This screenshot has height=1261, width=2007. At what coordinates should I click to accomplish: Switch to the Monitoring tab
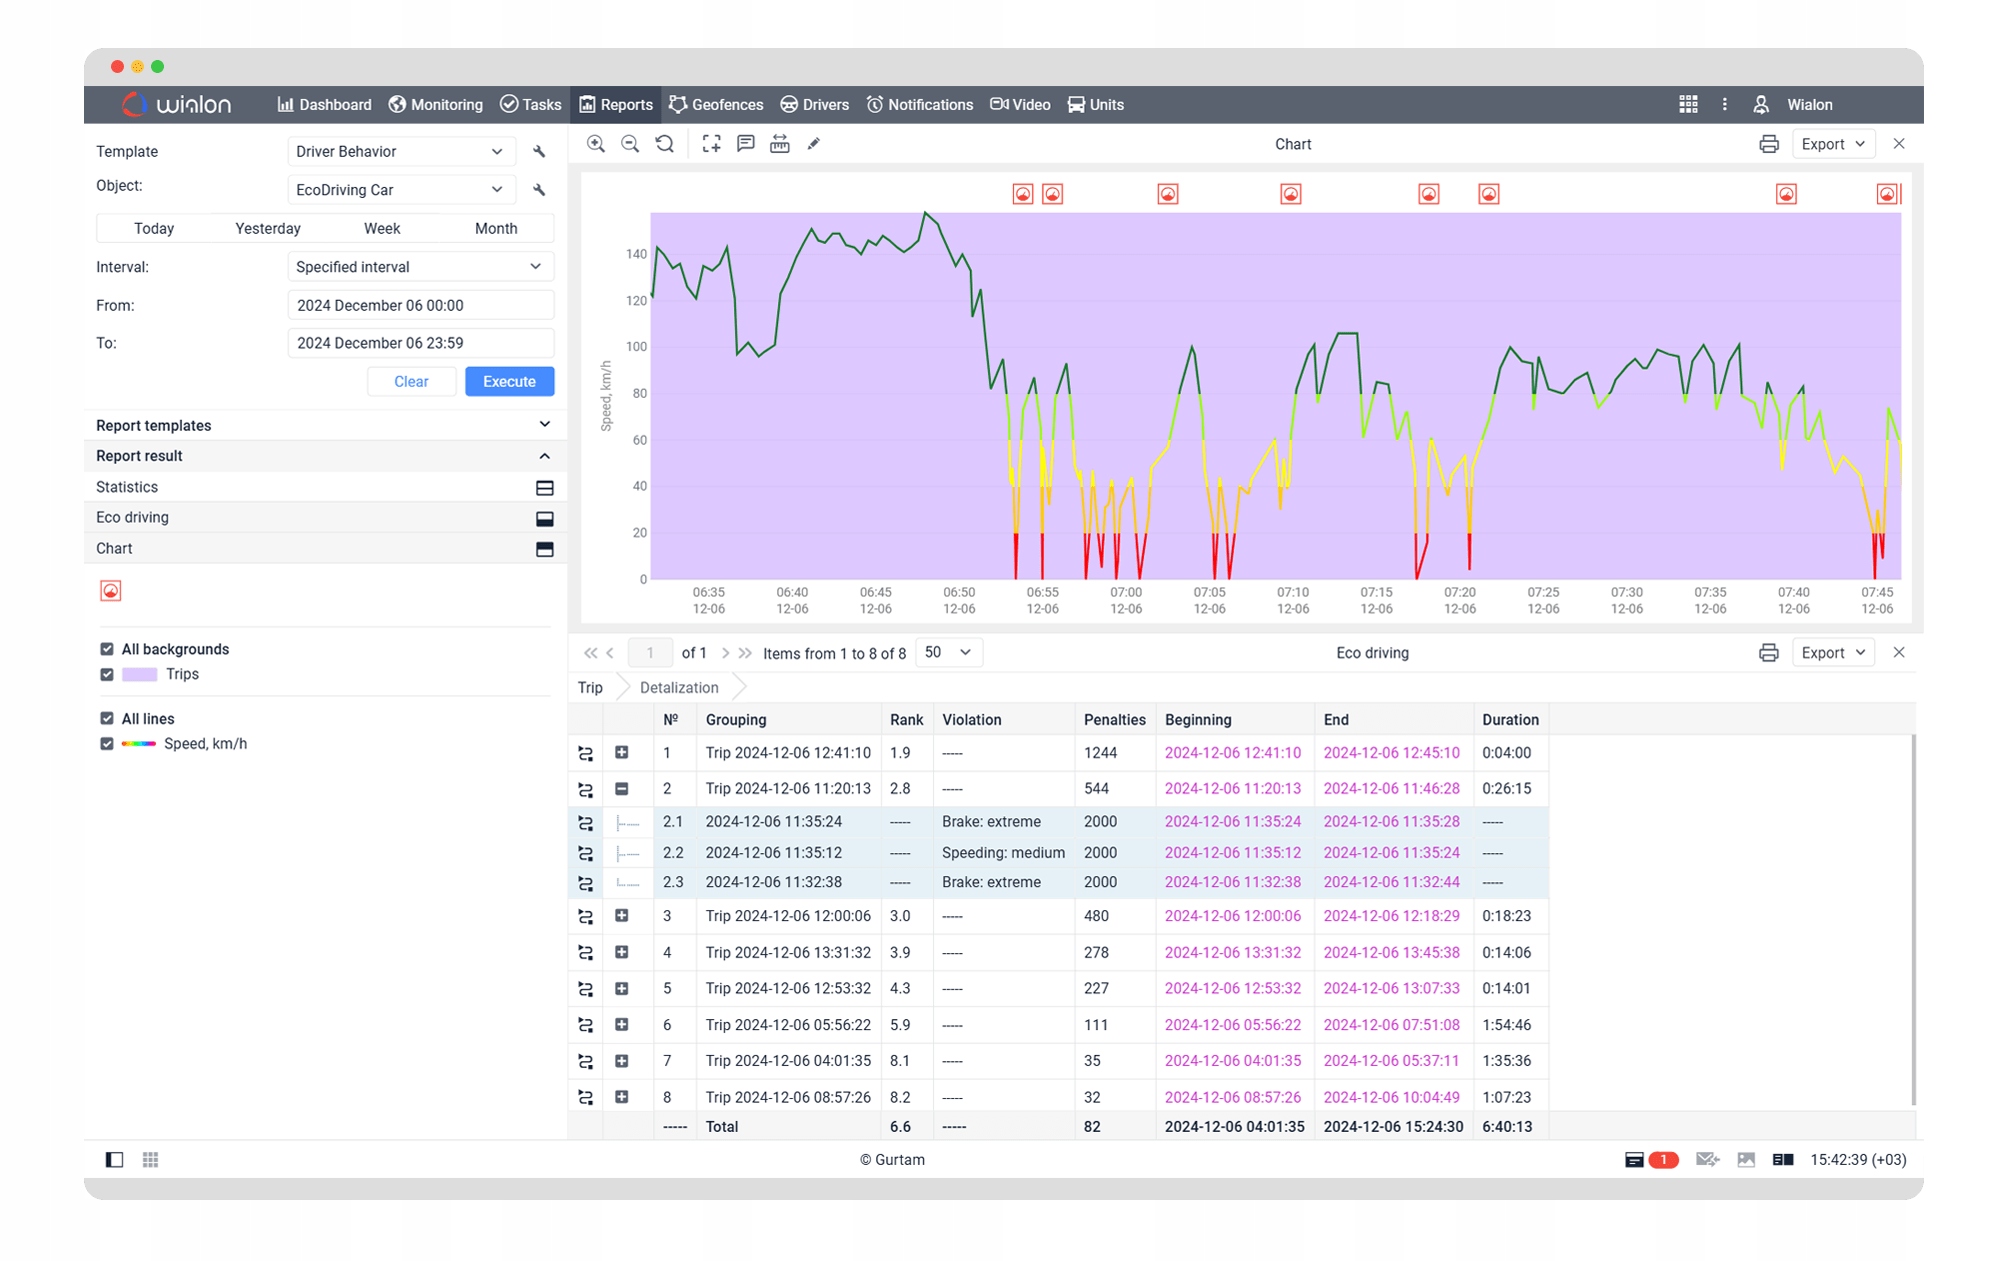click(x=436, y=105)
